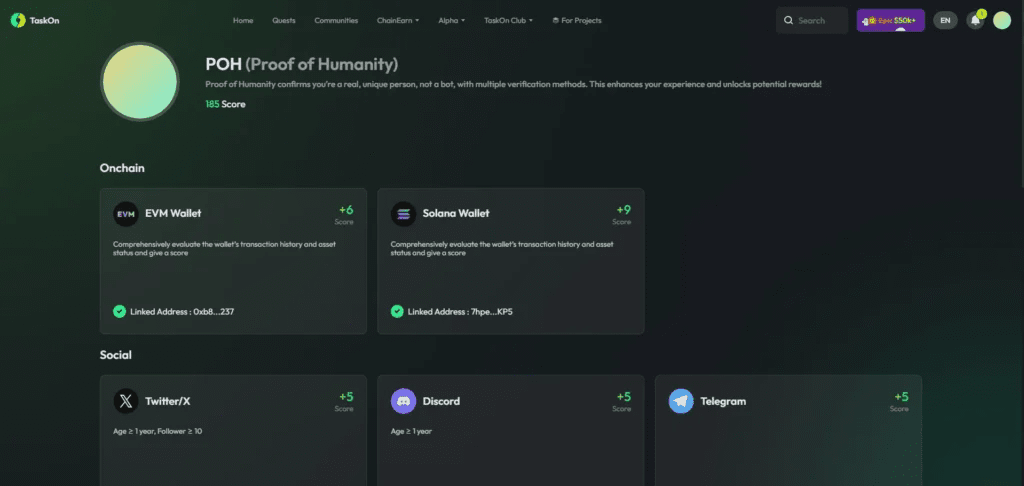This screenshot has width=1024, height=486.
Task: Click the EVM Wallet icon
Action: tap(126, 213)
